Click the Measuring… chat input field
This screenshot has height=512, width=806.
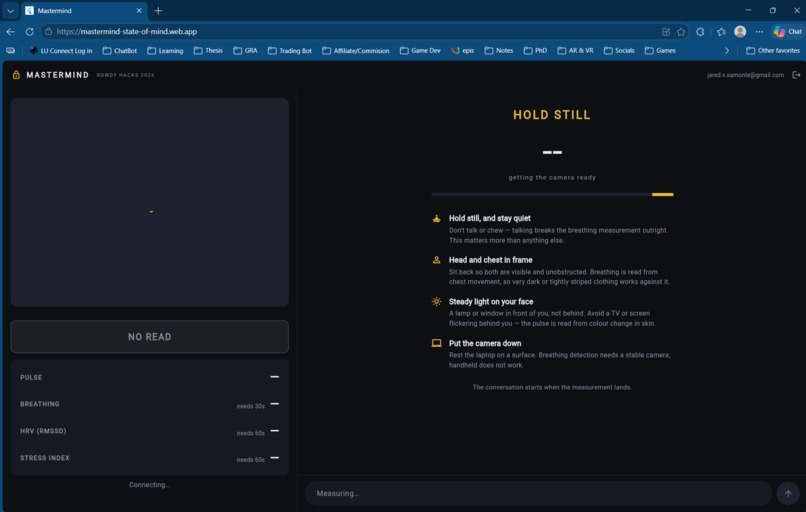tap(539, 493)
